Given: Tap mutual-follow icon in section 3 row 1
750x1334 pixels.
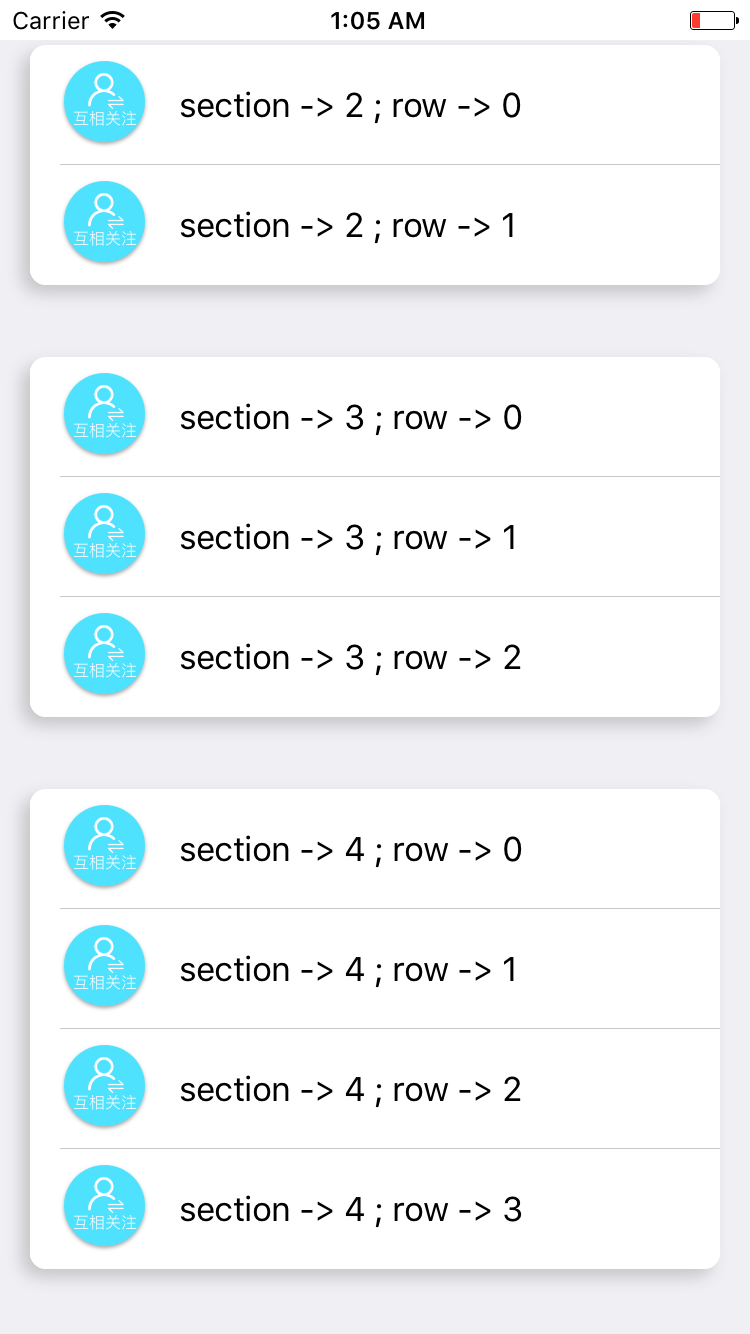Looking at the screenshot, I should [x=105, y=534].
